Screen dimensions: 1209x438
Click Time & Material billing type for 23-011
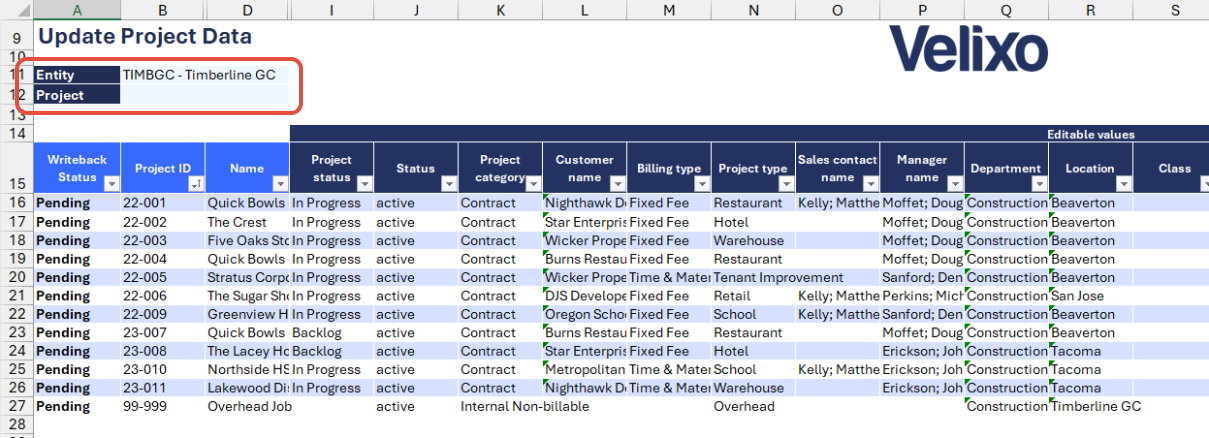(x=669, y=388)
